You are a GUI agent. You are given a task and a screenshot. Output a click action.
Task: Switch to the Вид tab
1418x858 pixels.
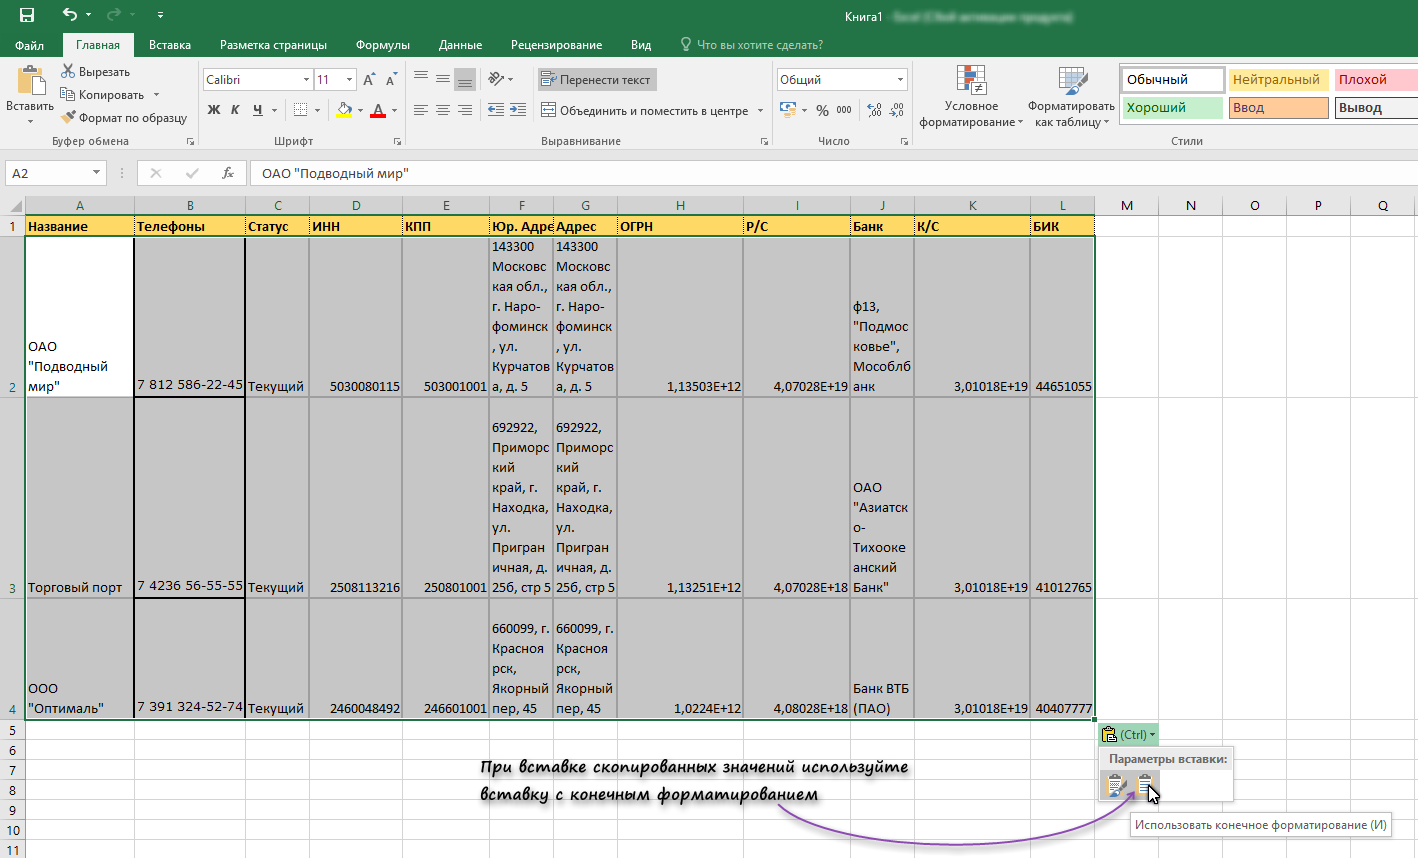(641, 45)
